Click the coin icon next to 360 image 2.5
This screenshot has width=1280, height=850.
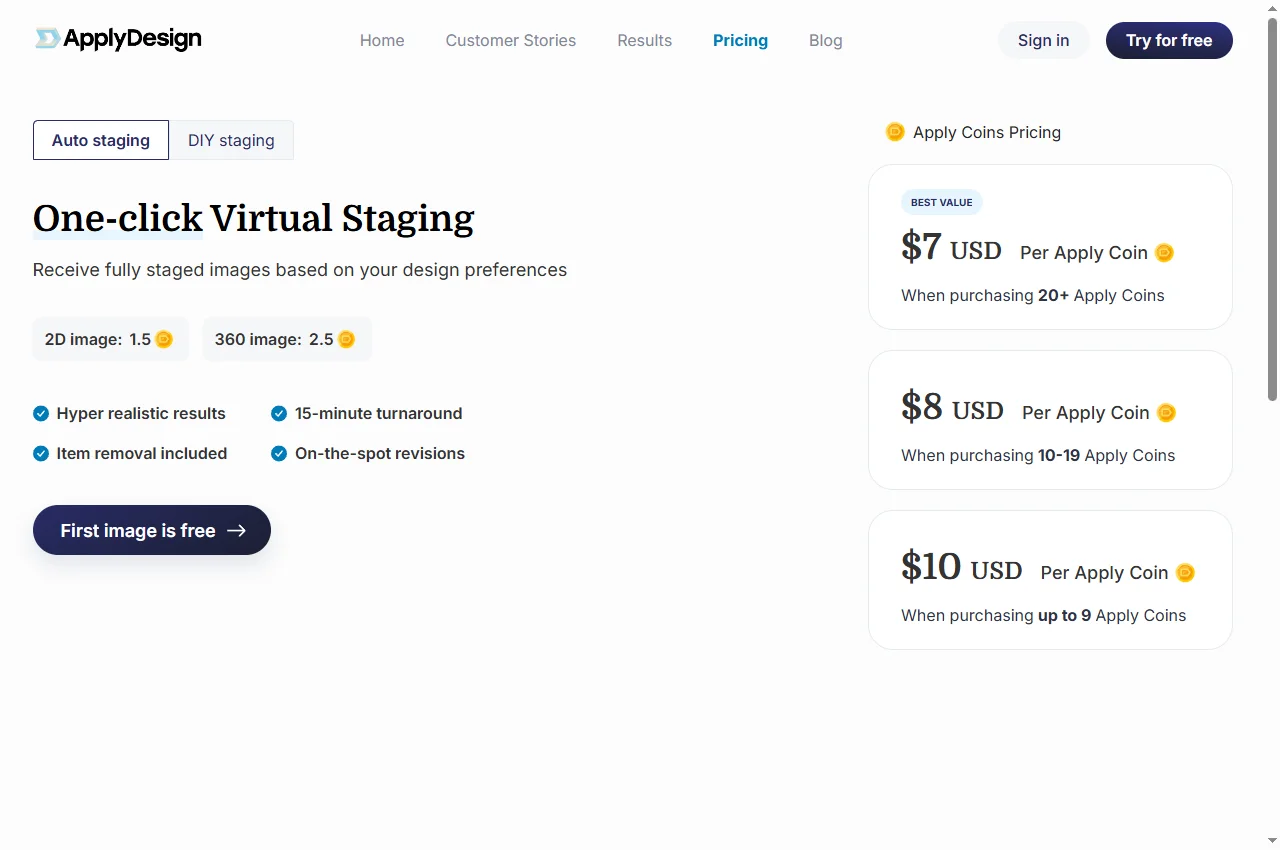tap(346, 339)
